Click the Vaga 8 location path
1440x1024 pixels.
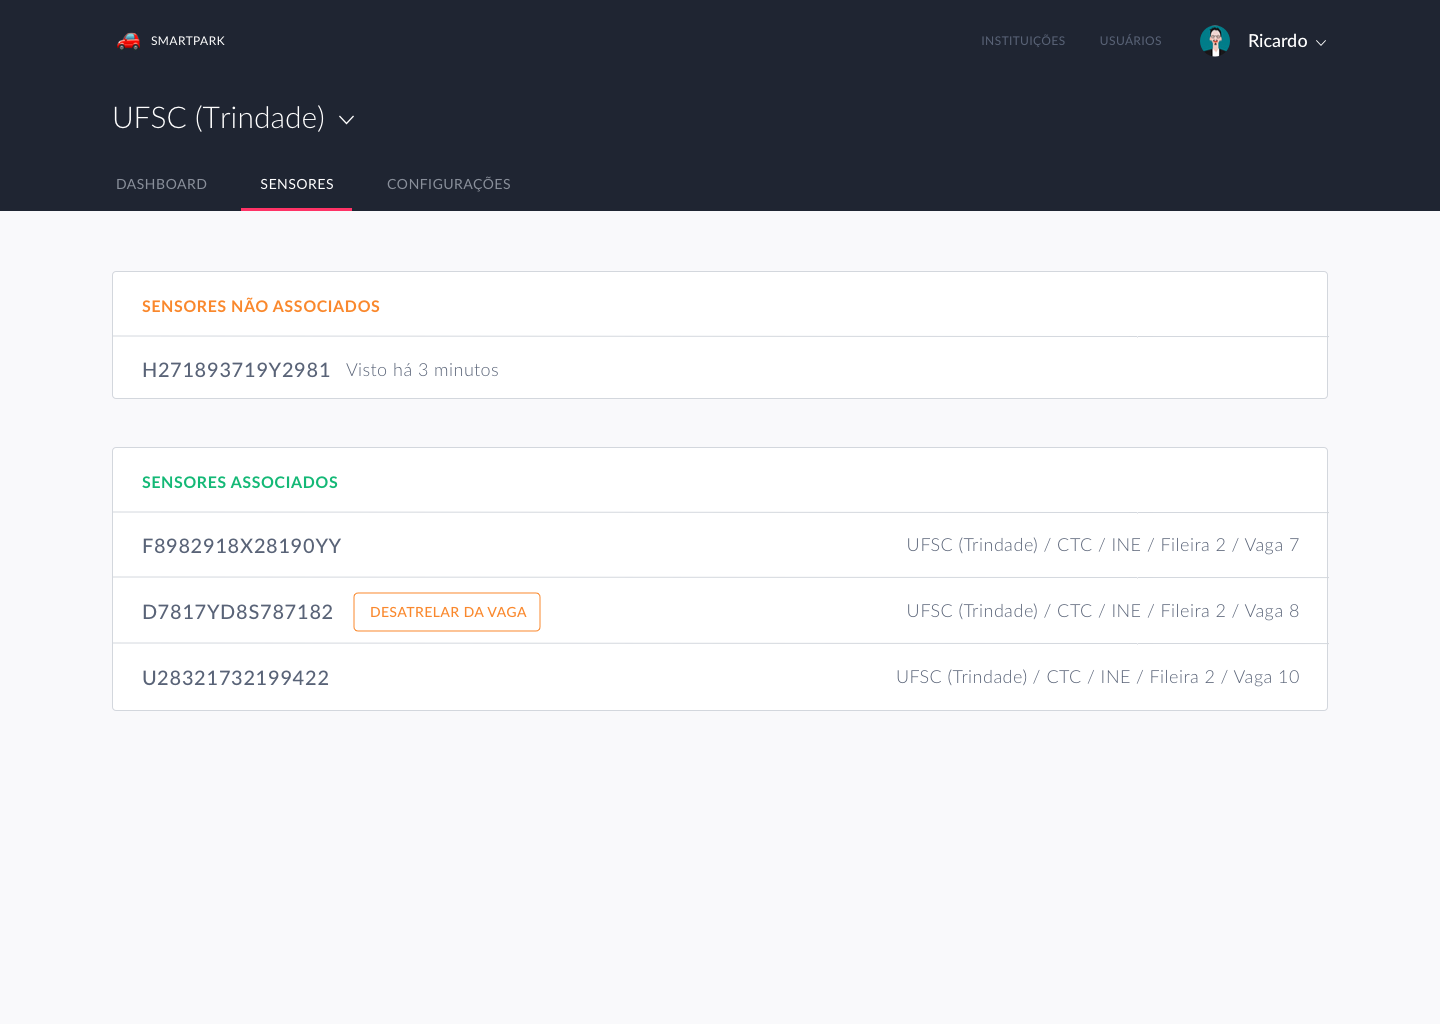1102,611
